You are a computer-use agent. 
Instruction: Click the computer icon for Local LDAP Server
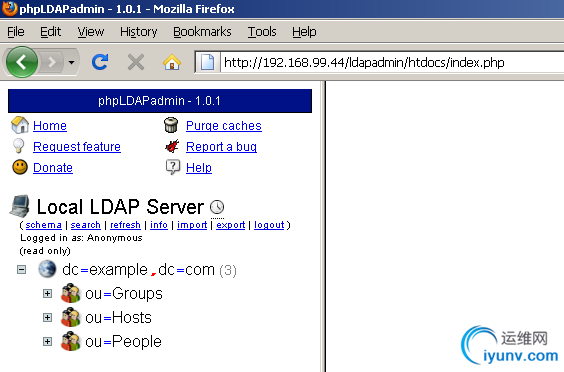pyautogui.click(x=20, y=206)
